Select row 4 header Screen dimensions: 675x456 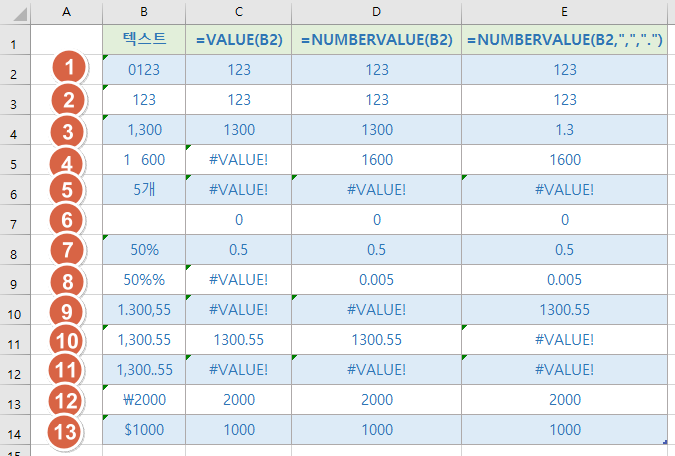click(x=15, y=130)
